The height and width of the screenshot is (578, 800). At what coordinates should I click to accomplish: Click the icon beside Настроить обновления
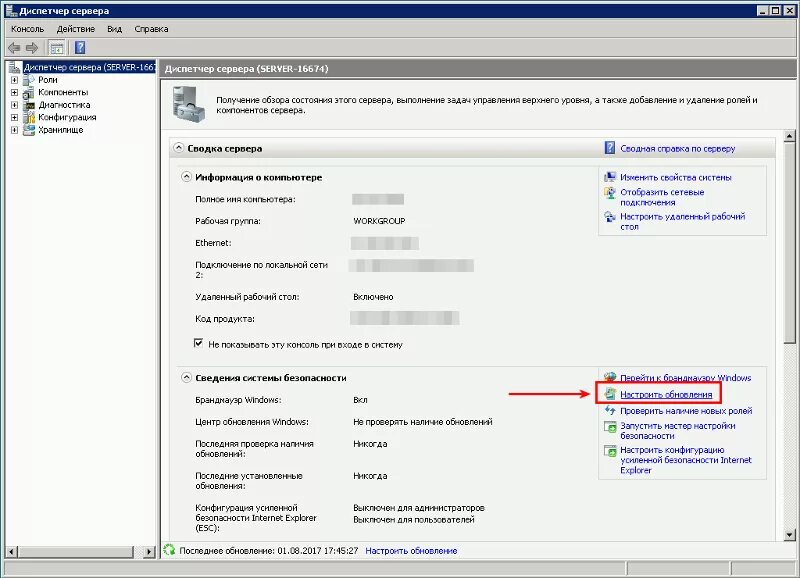tap(610, 394)
